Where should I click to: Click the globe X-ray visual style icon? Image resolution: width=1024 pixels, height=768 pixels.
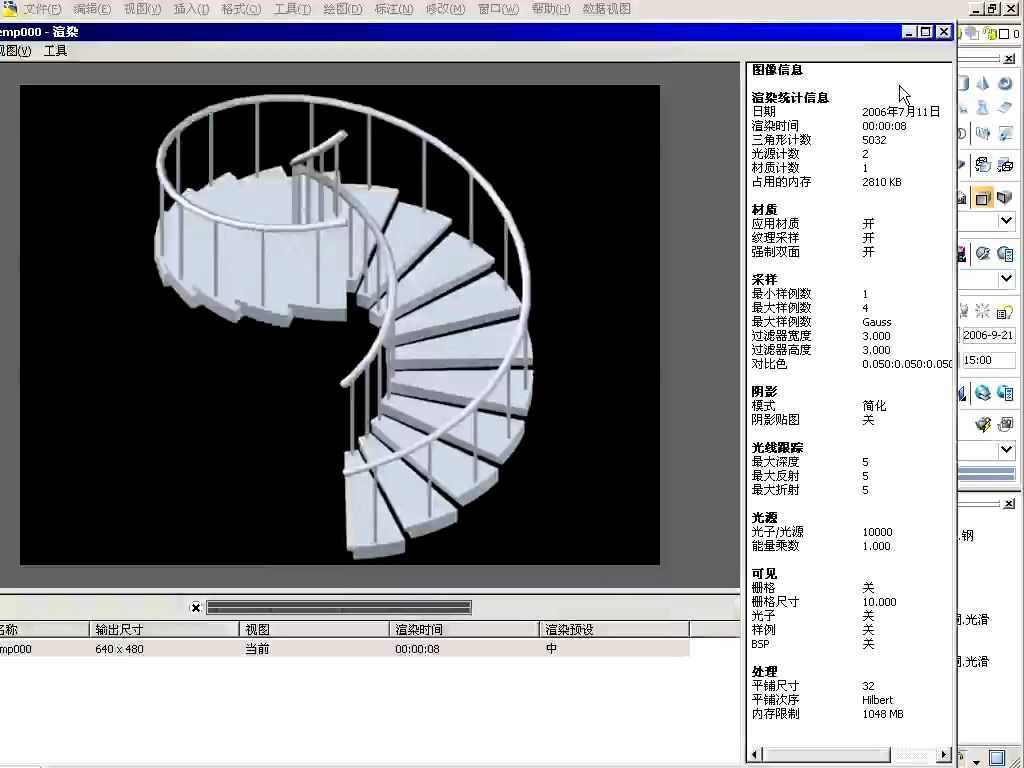click(x=983, y=253)
